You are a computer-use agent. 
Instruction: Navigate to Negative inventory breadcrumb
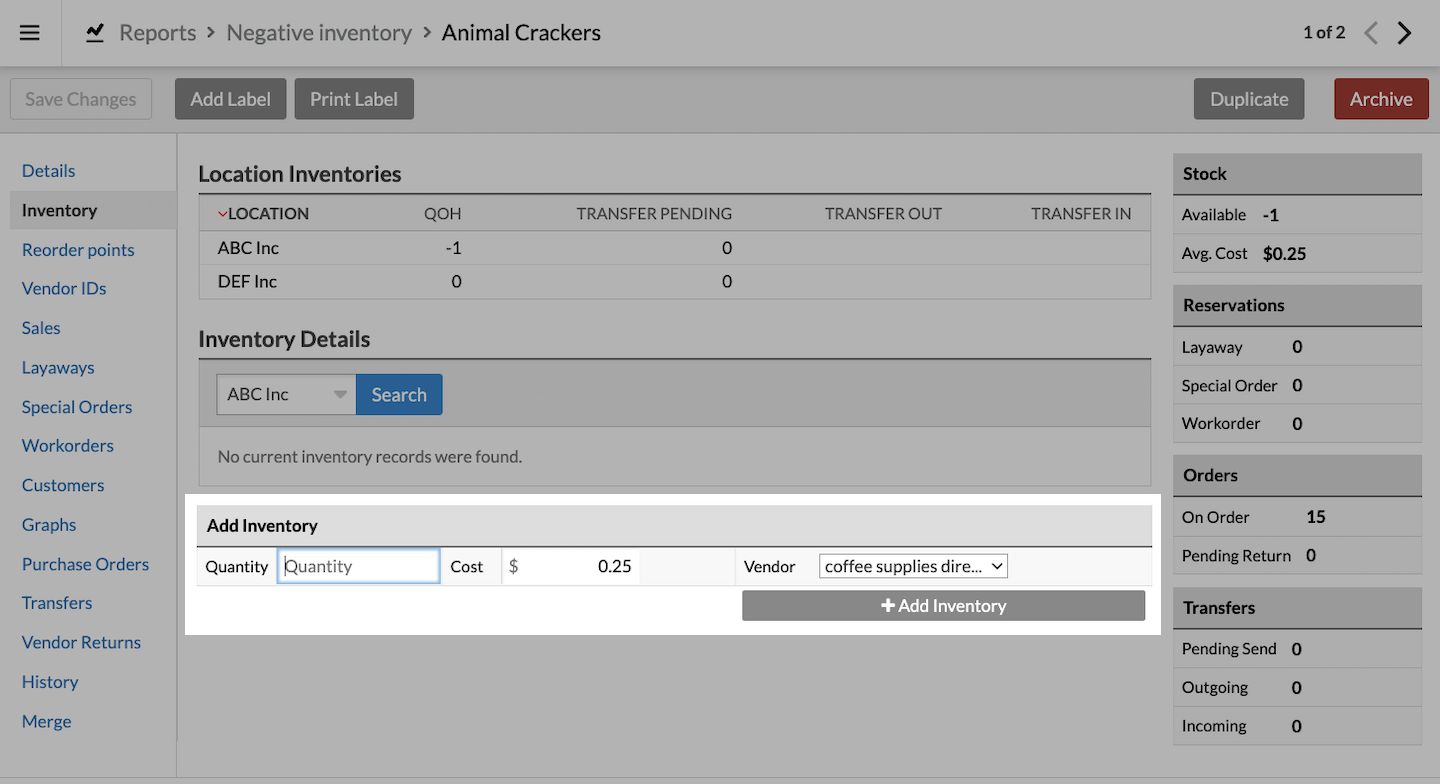click(x=319, y=33)
